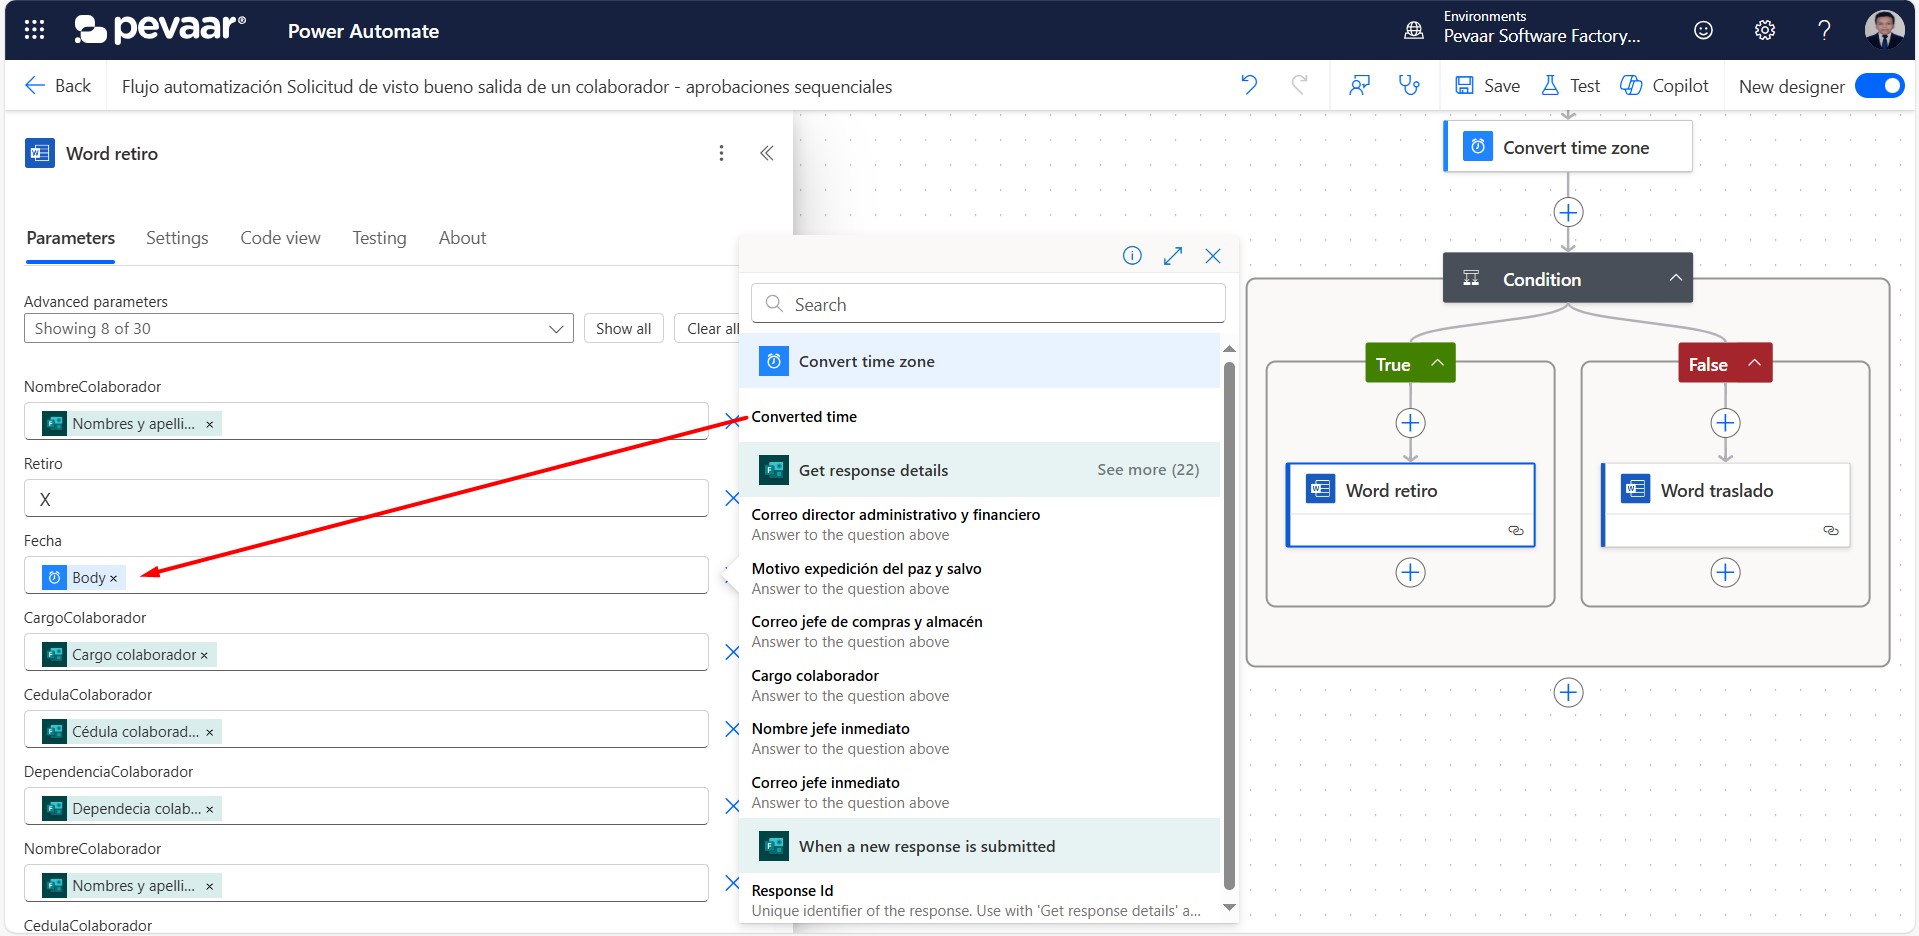Expand 'See more (22)' for Get response details
Screen dimensions: 1919x936
pos(1148,470)
